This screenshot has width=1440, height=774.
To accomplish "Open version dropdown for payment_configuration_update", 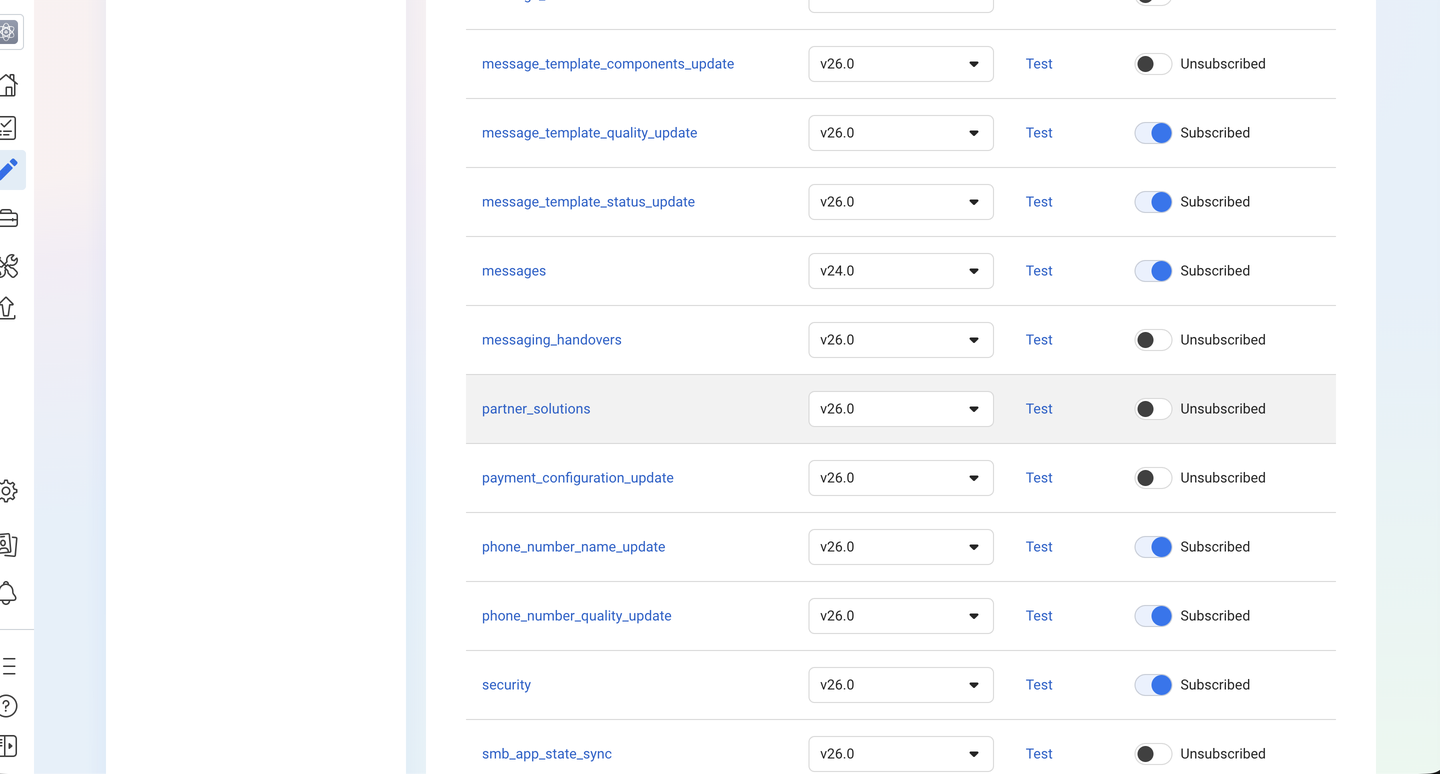I will coord(901,478).
